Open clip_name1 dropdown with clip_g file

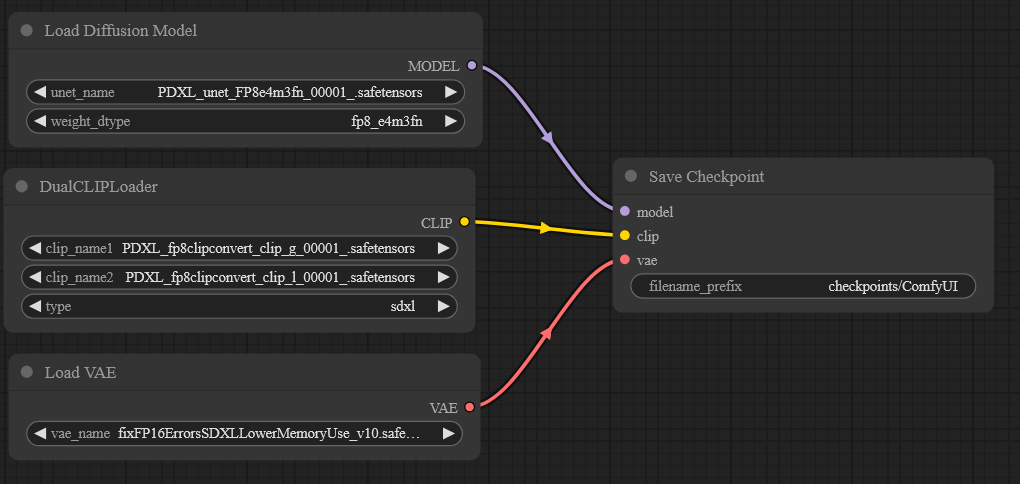(x=239, y=248)
